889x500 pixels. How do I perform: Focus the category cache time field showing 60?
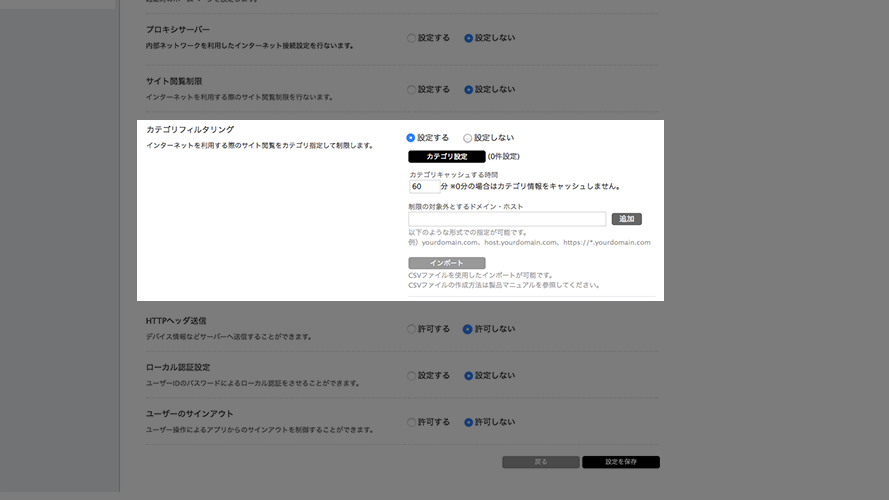[424, 187]
